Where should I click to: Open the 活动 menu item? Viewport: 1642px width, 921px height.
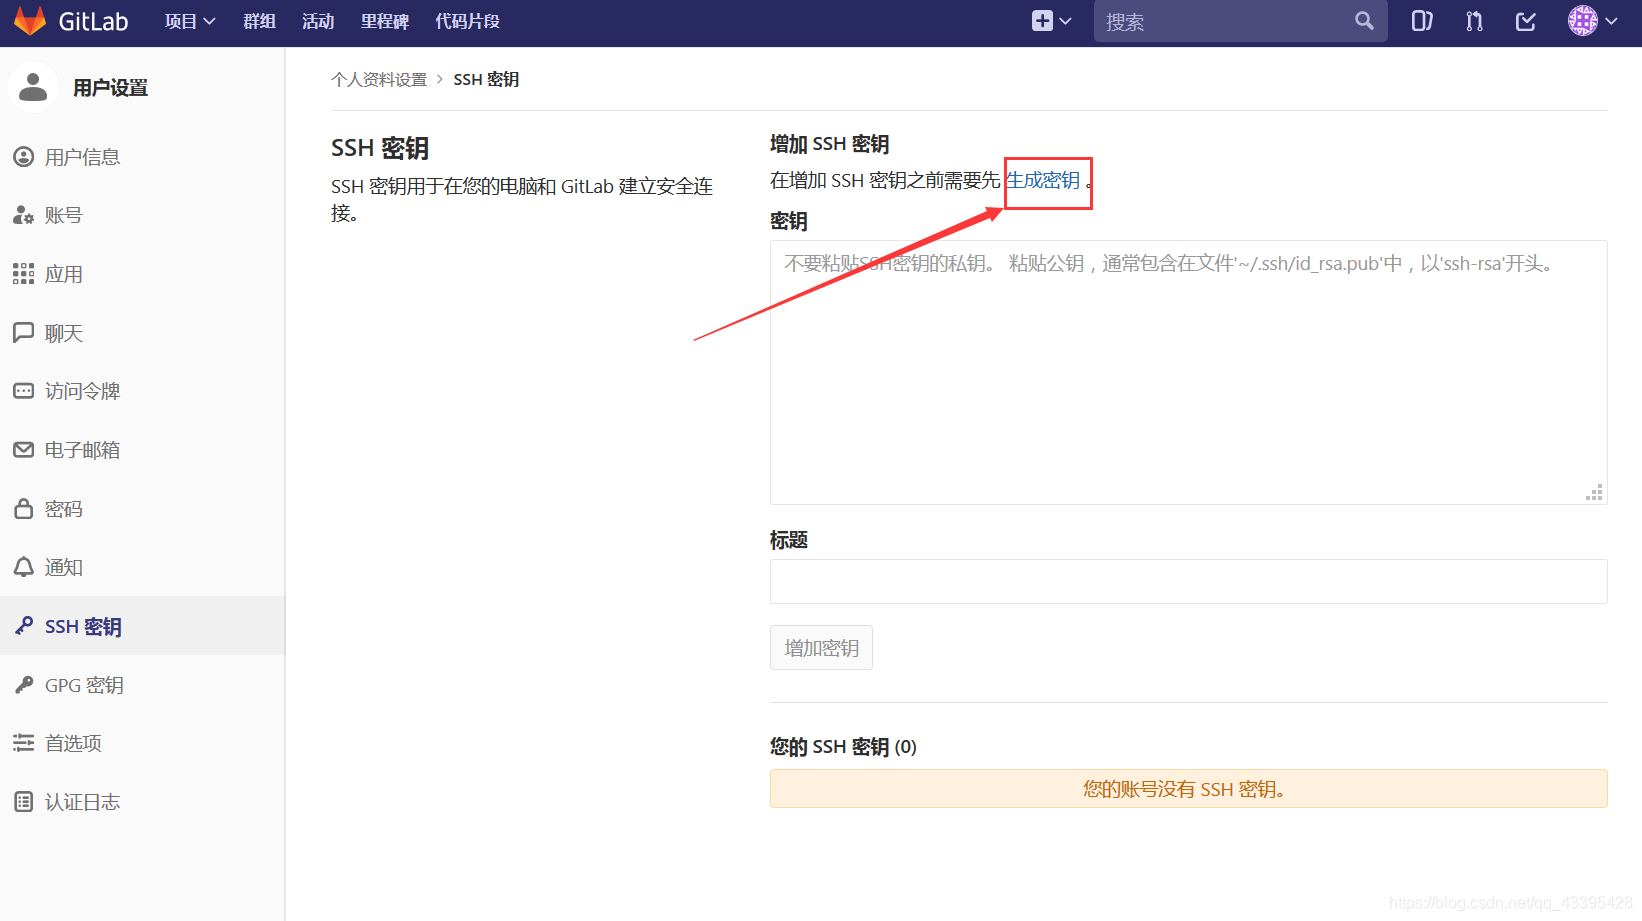pyautogui.click(x=318, y=21)
